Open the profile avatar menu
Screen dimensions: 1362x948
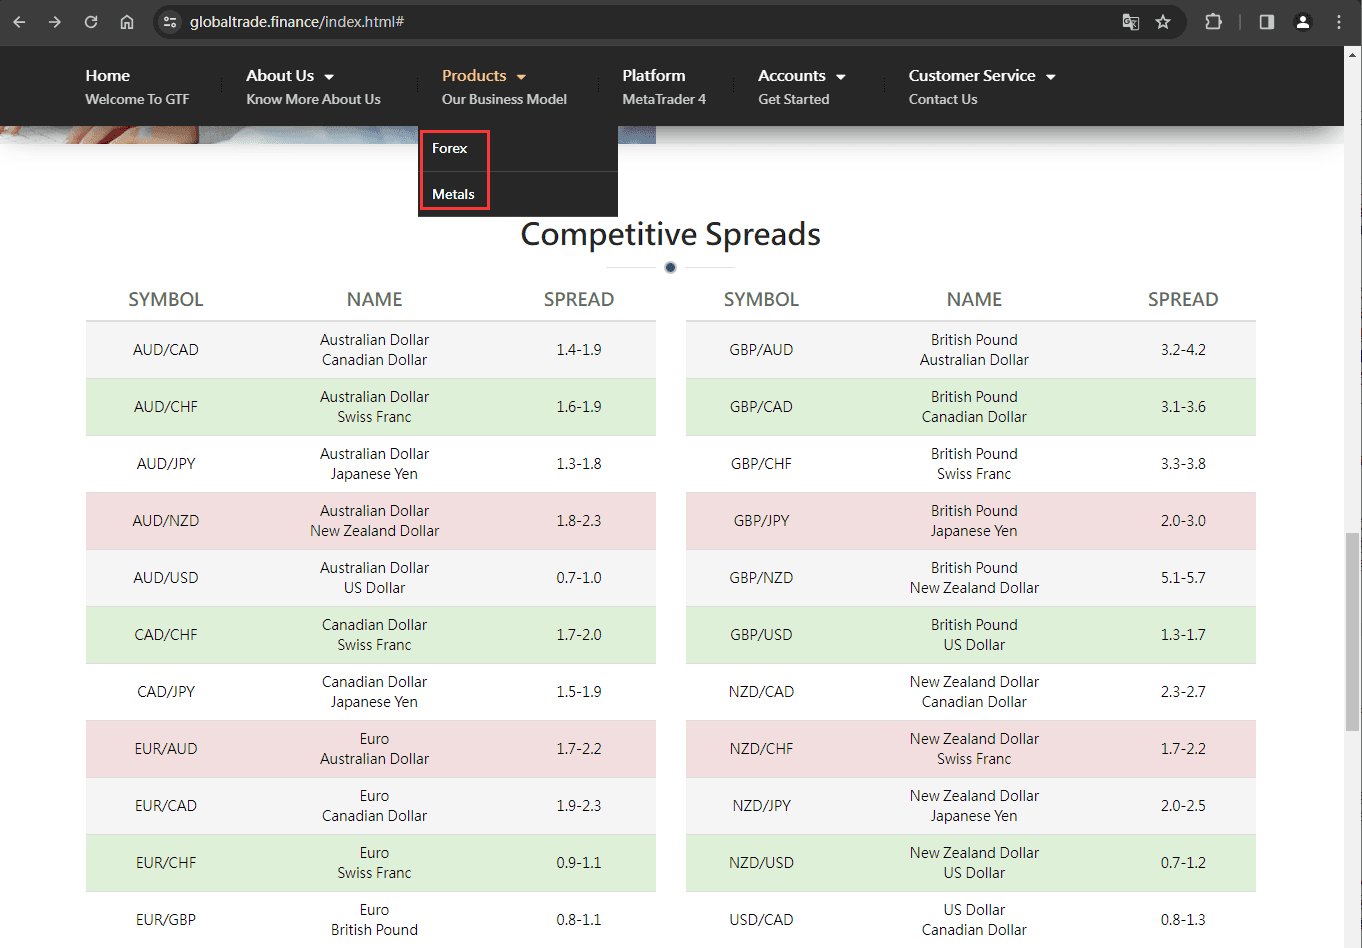[1303, 22]
